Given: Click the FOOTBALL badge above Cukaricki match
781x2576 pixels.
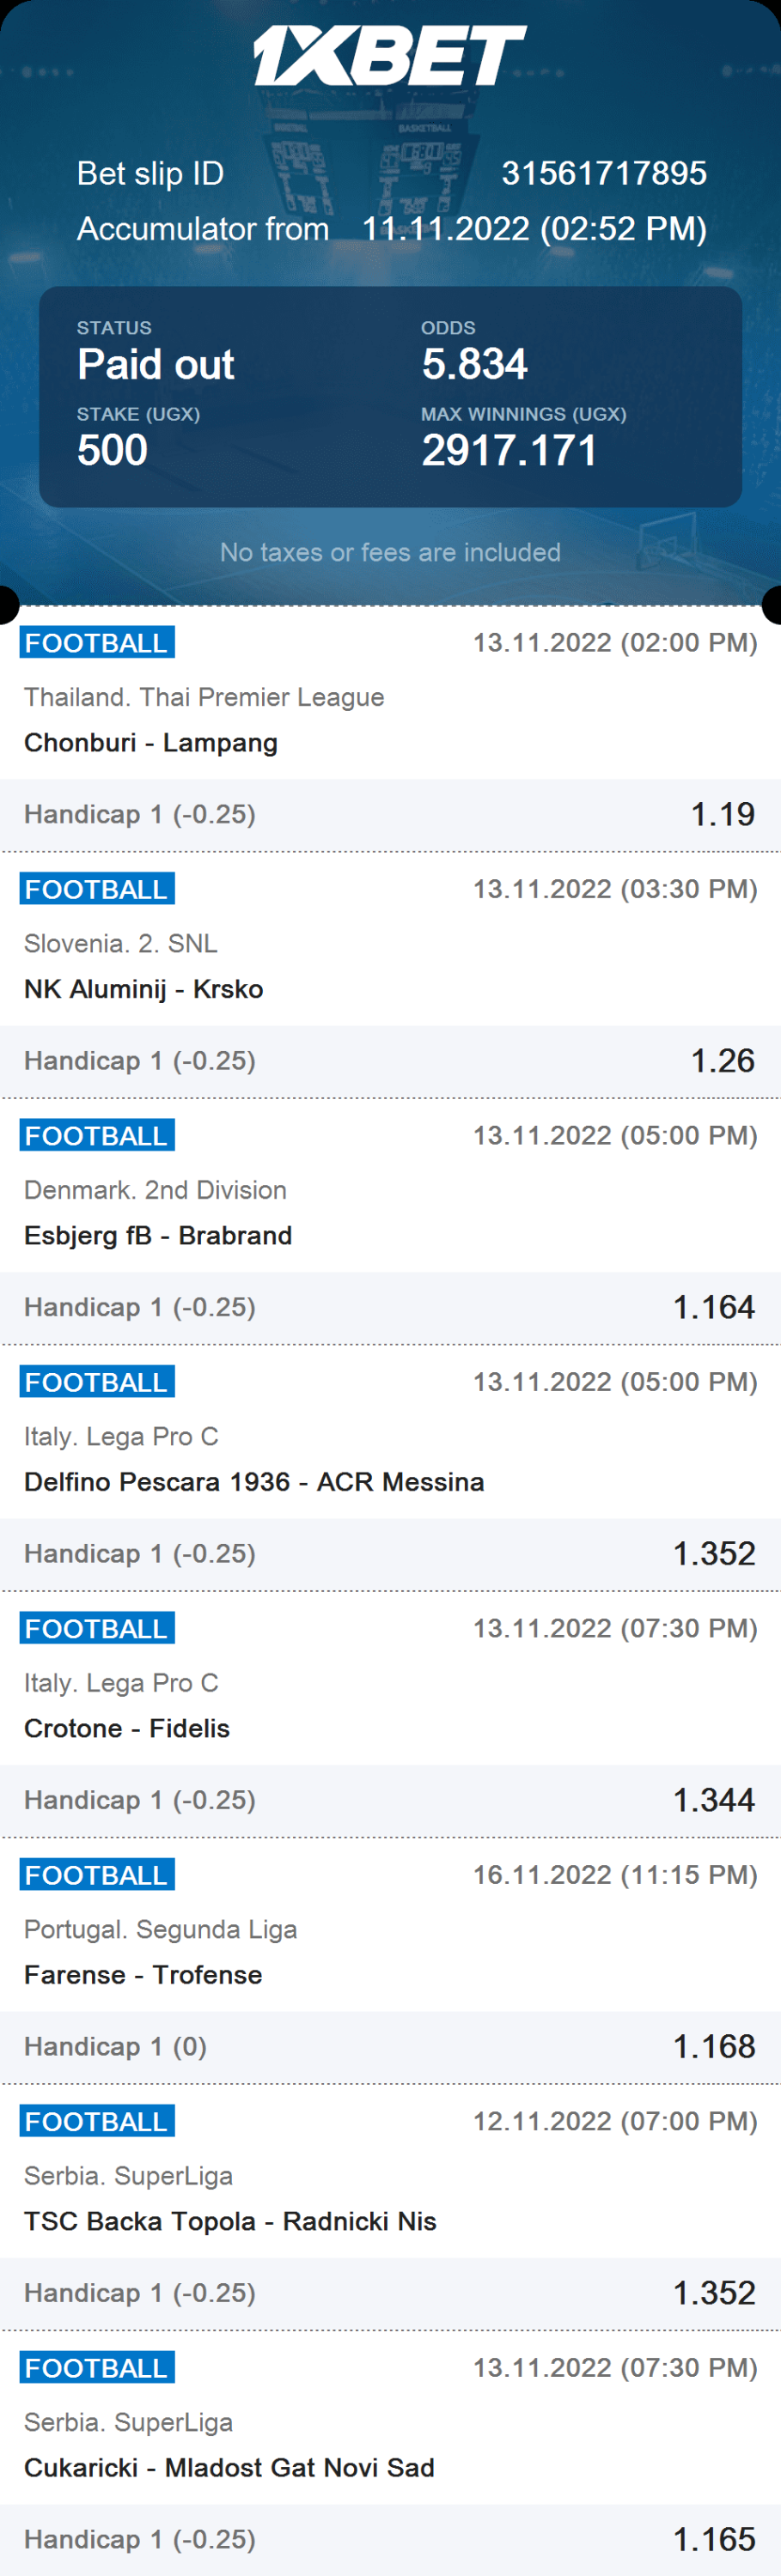Looking at the screenshot, I should pyautogui.click(x=97, y=2368).
